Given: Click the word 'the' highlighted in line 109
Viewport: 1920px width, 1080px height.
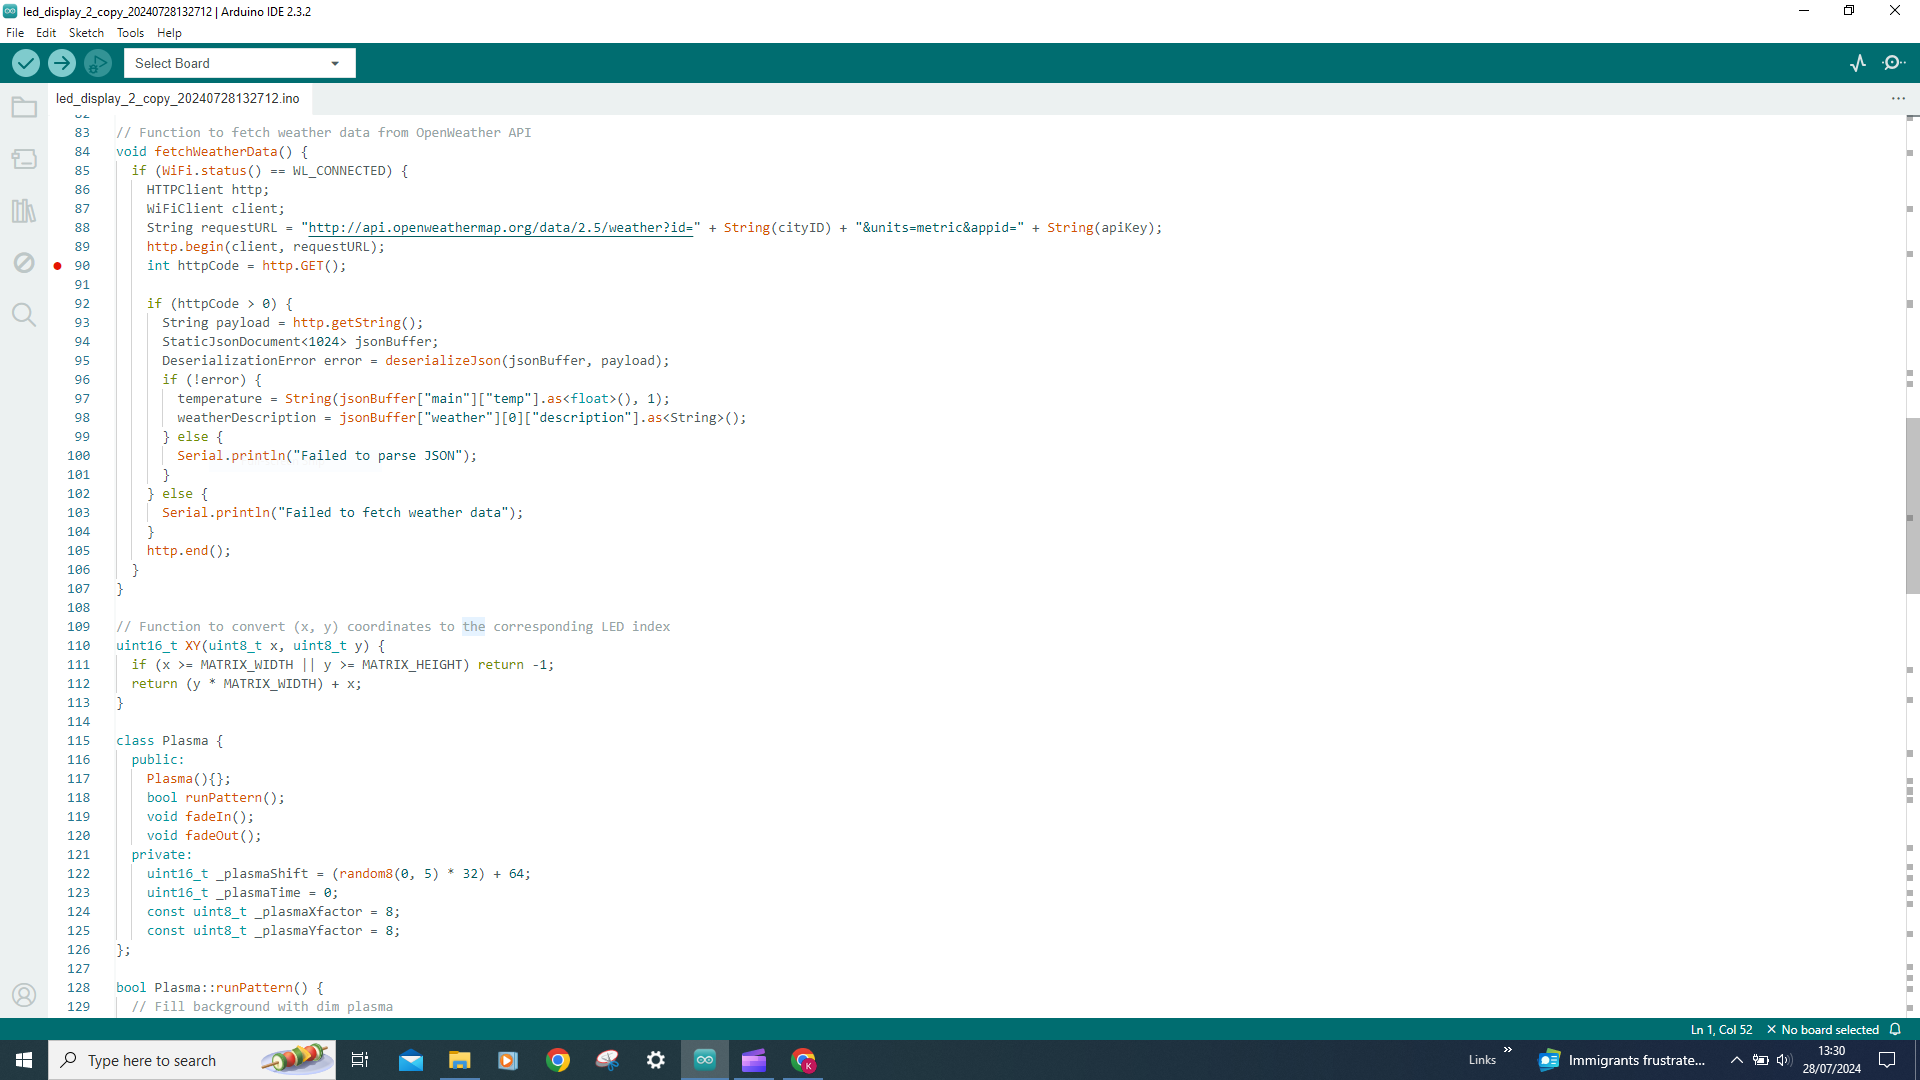Looking at the screenshot, I should [473, 627].
